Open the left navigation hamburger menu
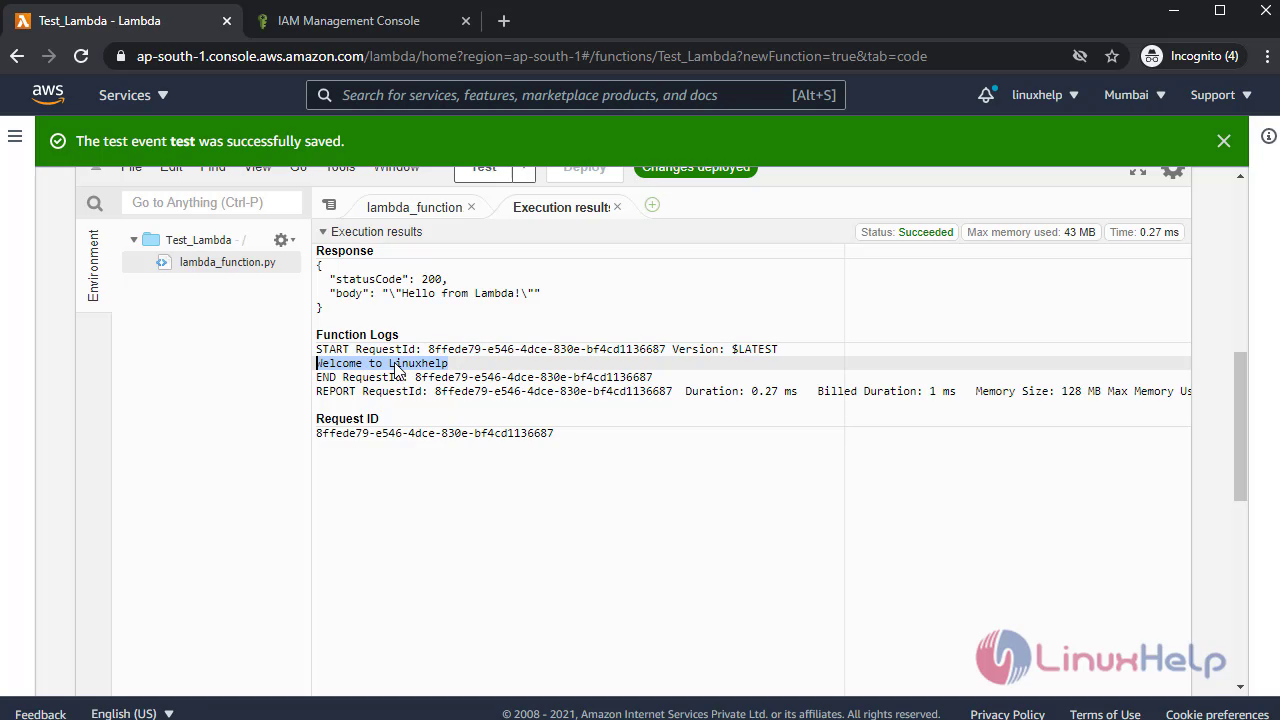1280x720 pixels. [x=15, y=136]
